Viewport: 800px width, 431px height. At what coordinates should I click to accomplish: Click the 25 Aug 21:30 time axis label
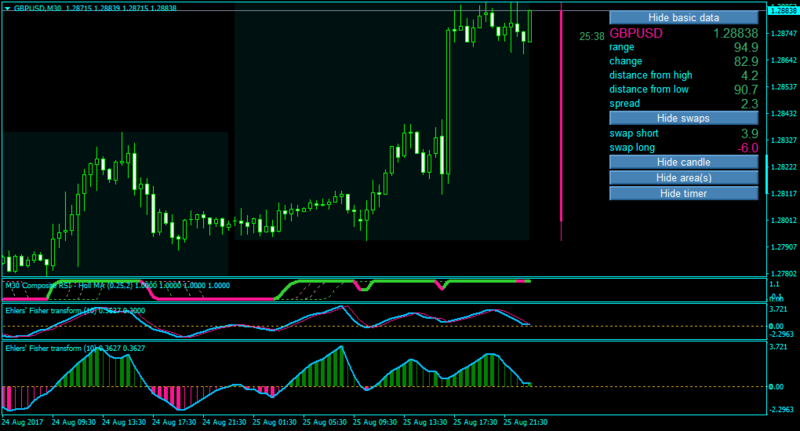[x=526, y=422]
